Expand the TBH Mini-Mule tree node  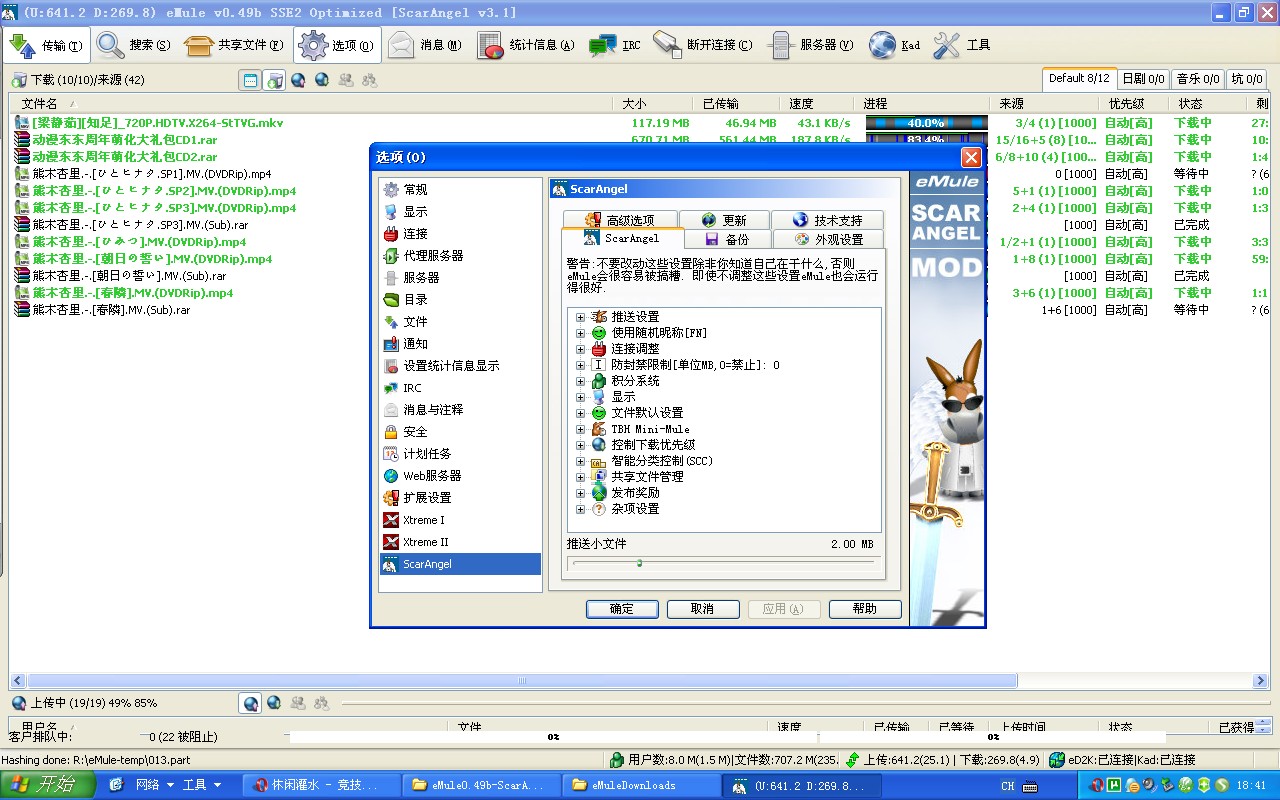tap(580, 429)
